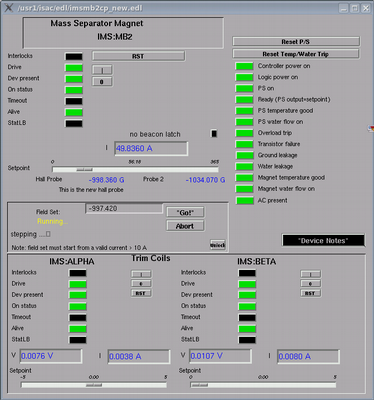
Task: Click the small button at the field set panel corner
Action: coord(218,245)
